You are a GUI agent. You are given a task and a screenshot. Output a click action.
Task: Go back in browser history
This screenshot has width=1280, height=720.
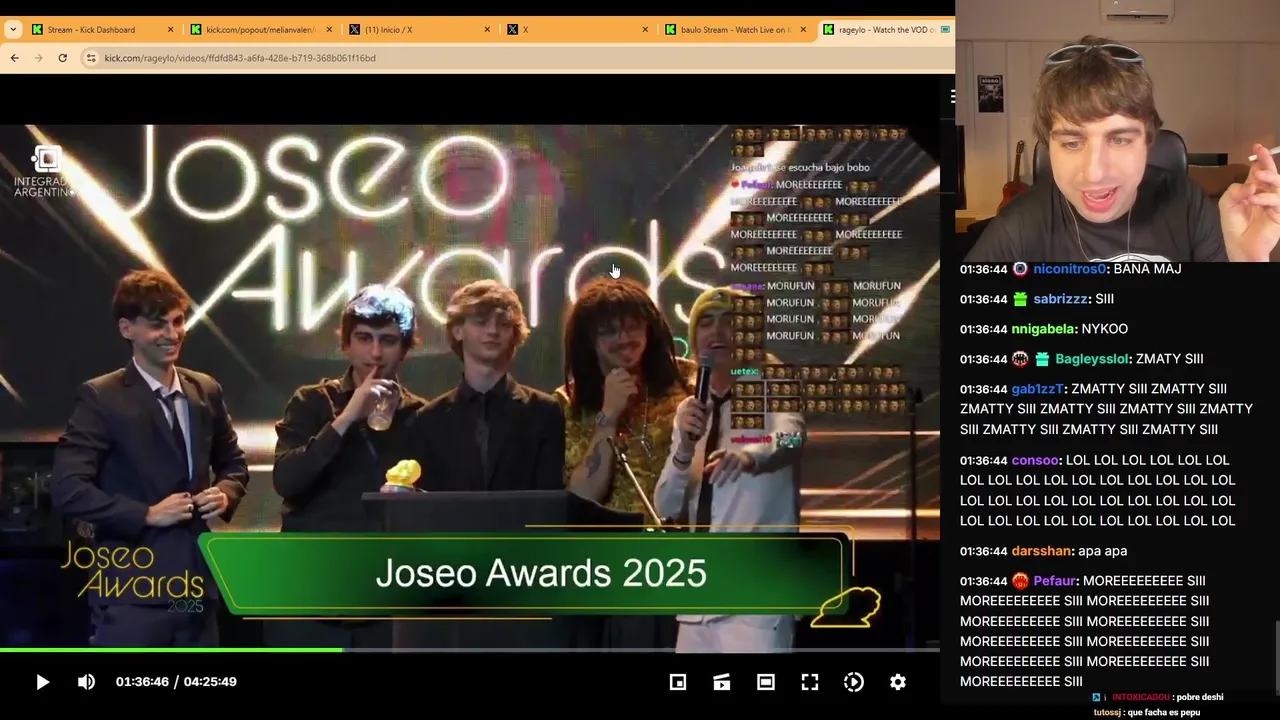14,58
